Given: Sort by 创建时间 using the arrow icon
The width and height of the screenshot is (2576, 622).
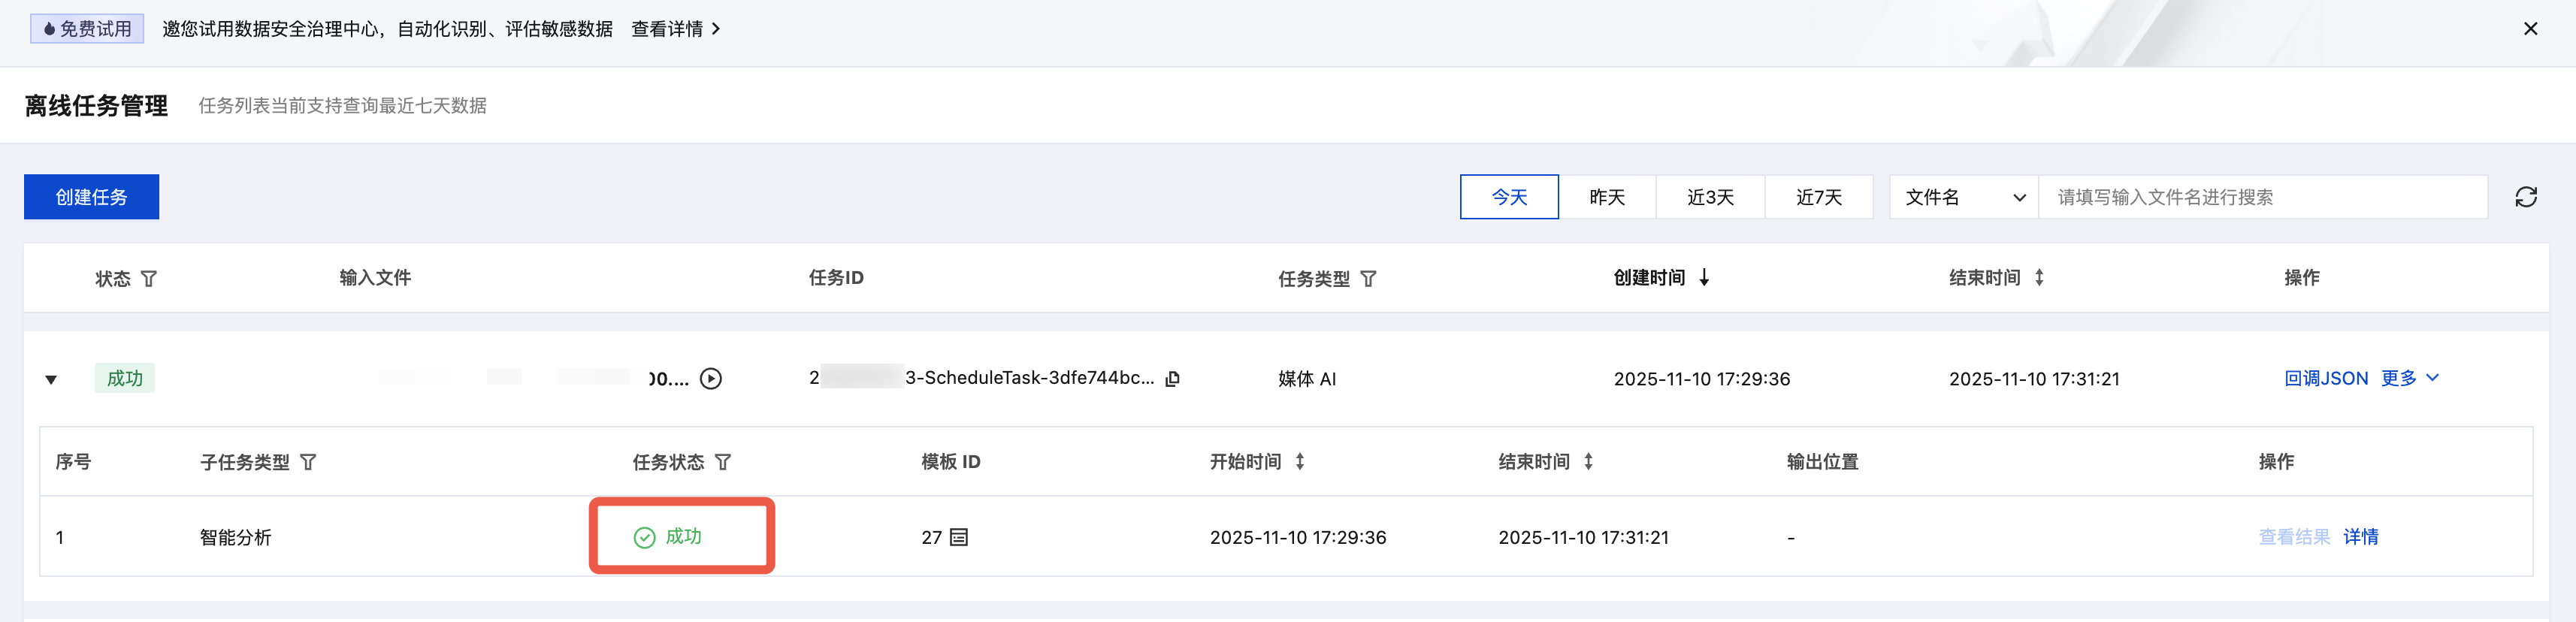Looking at the screenshot, I should coord(1704,278).
